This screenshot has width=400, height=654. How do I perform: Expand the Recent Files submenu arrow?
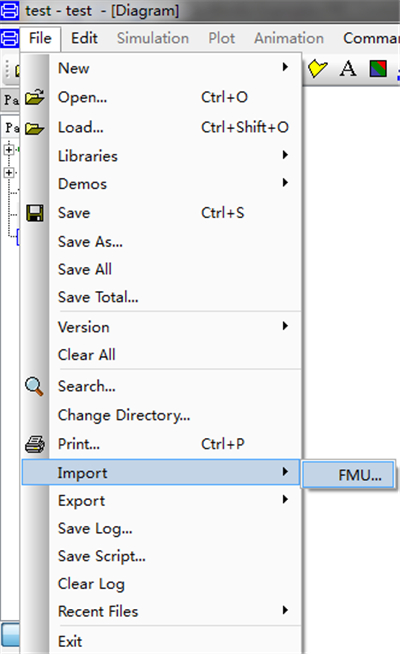[x=285, y=610]
